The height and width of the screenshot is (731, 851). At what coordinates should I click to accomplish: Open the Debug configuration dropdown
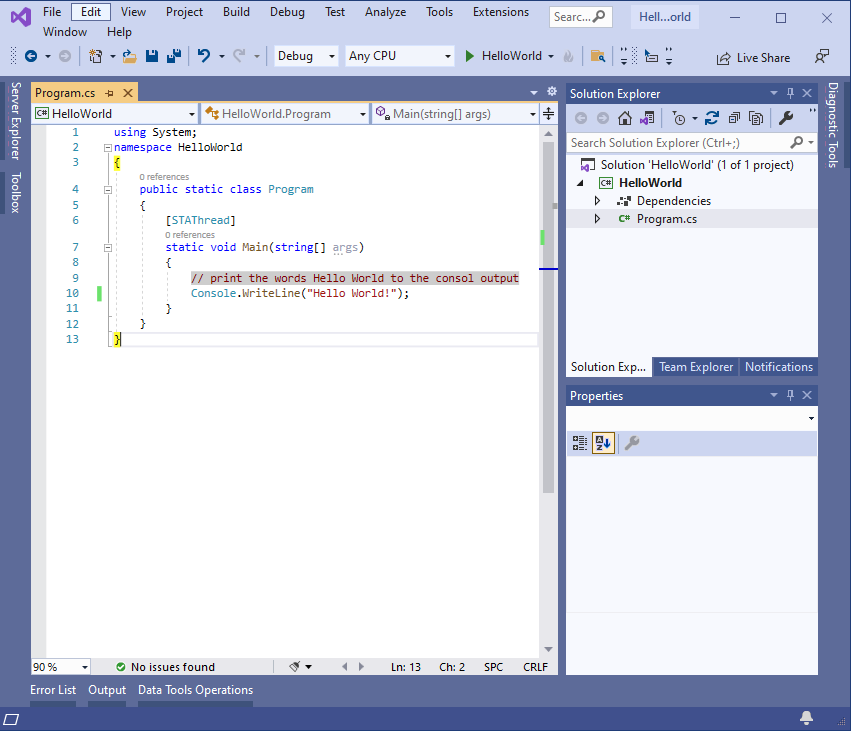306,56
